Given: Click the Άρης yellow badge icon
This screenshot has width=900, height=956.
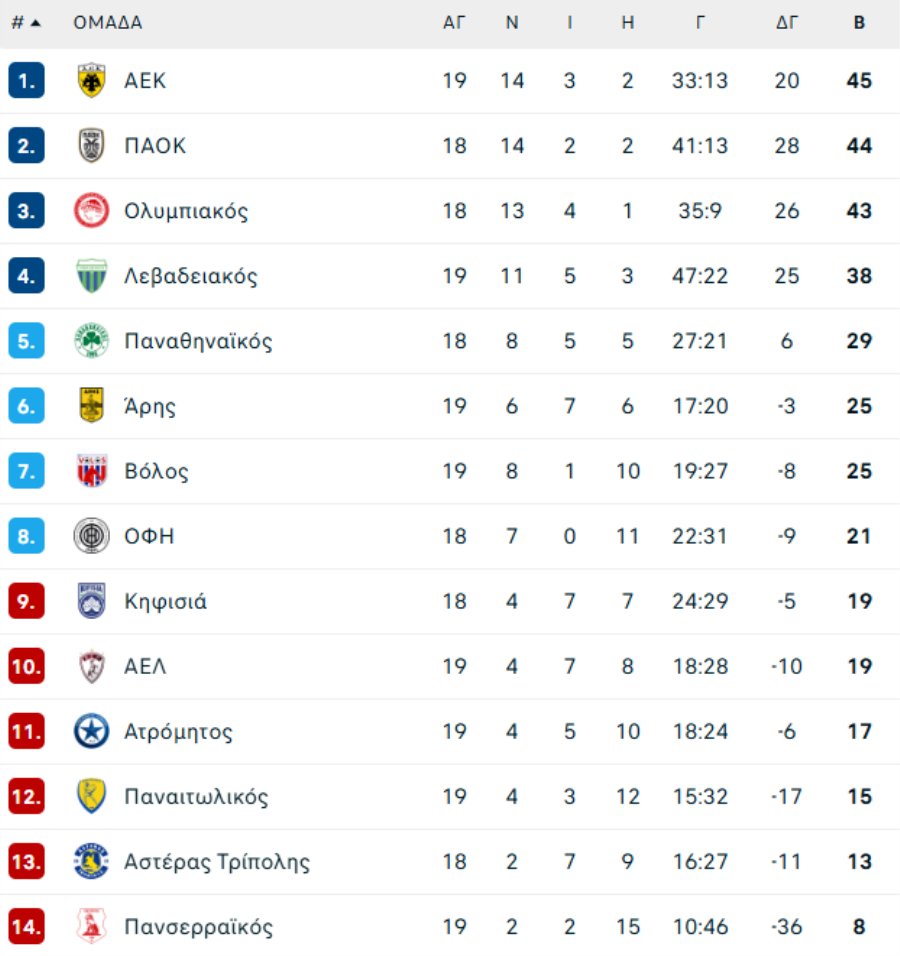Looking at the screenshot, I should coord(91,406).
